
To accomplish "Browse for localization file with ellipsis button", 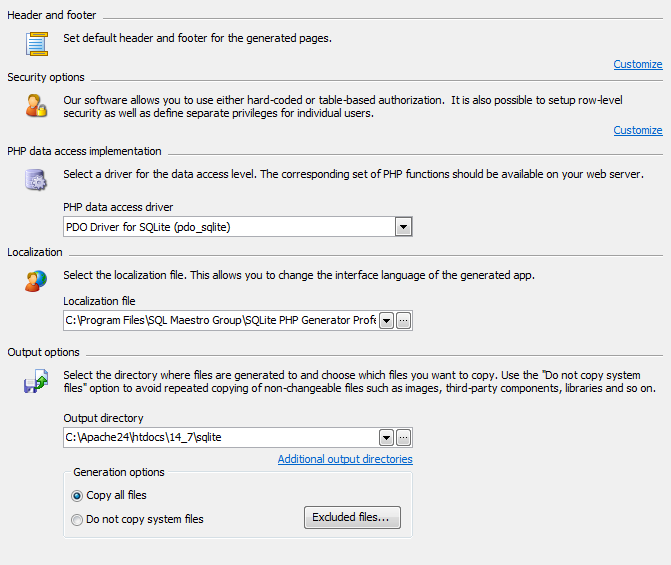I will pos(404,321).
